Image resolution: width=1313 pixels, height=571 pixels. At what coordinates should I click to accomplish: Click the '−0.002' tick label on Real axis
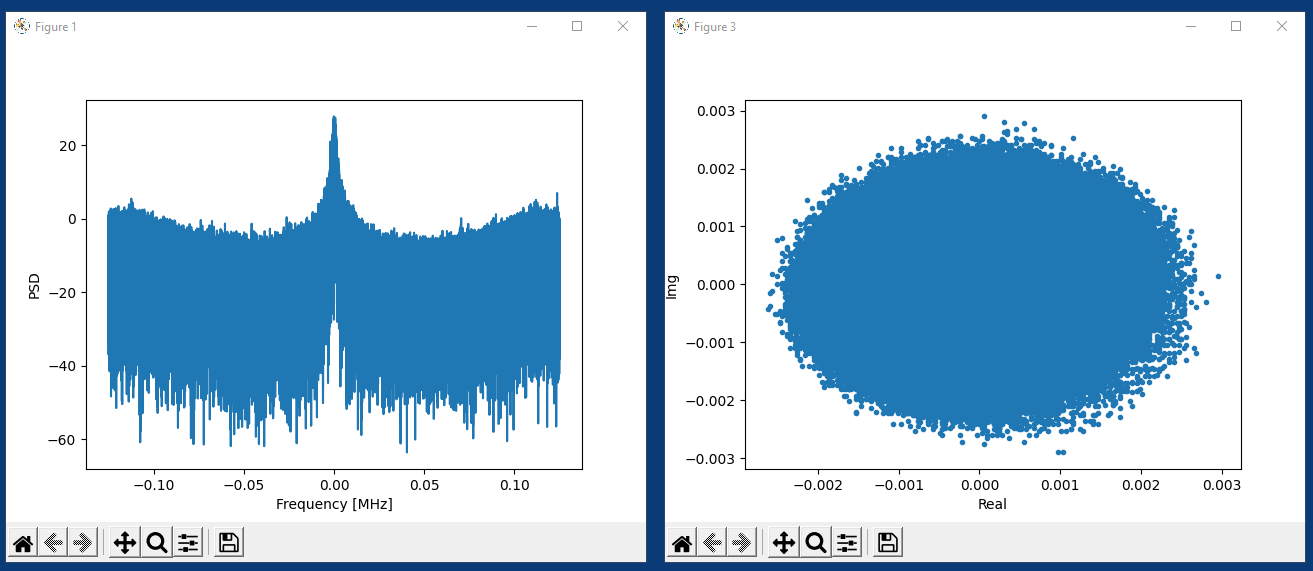817,485
